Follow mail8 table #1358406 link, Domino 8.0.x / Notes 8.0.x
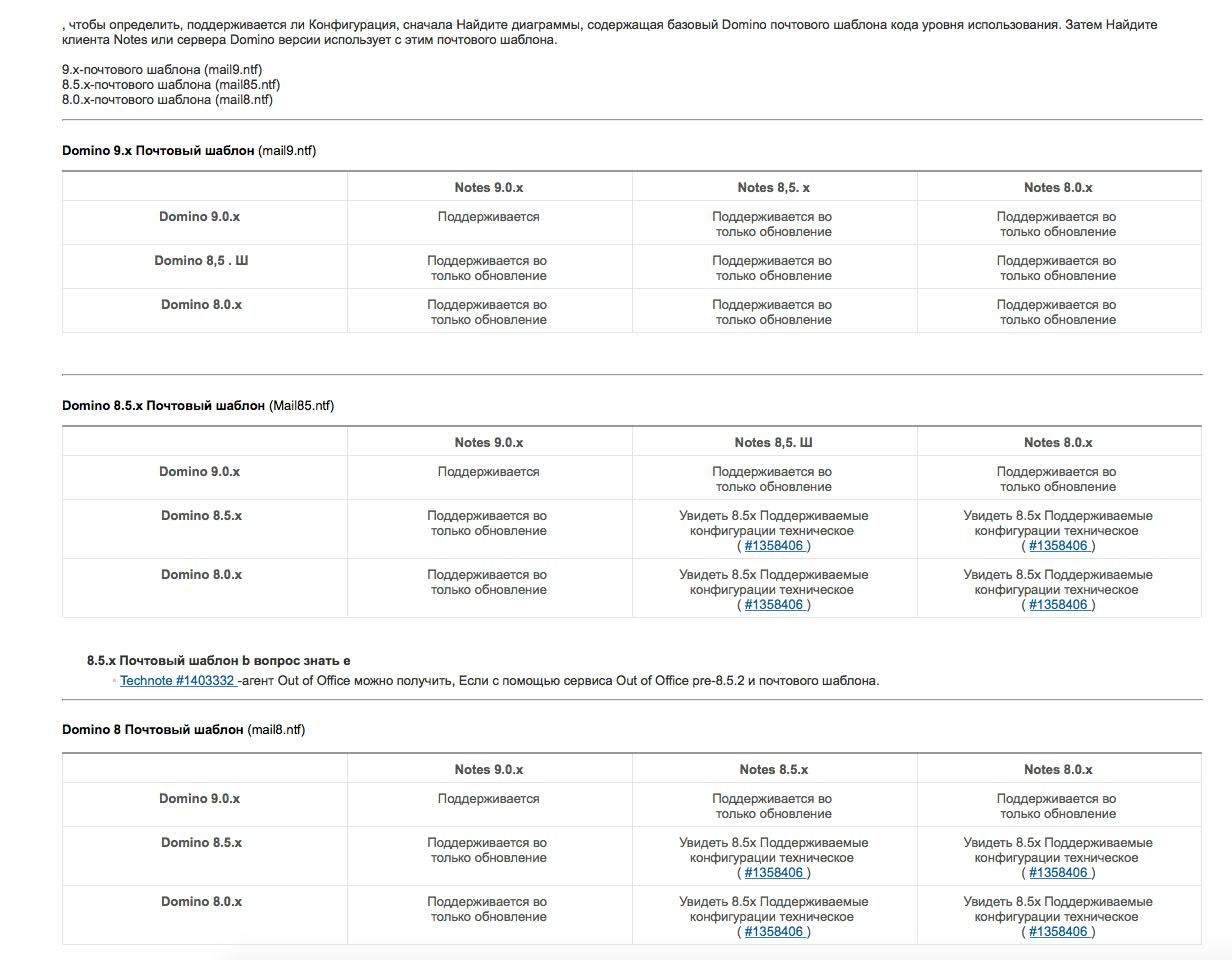This screenshot has height=960, width=1232. pyautogui.click(x=1059, y=932)
